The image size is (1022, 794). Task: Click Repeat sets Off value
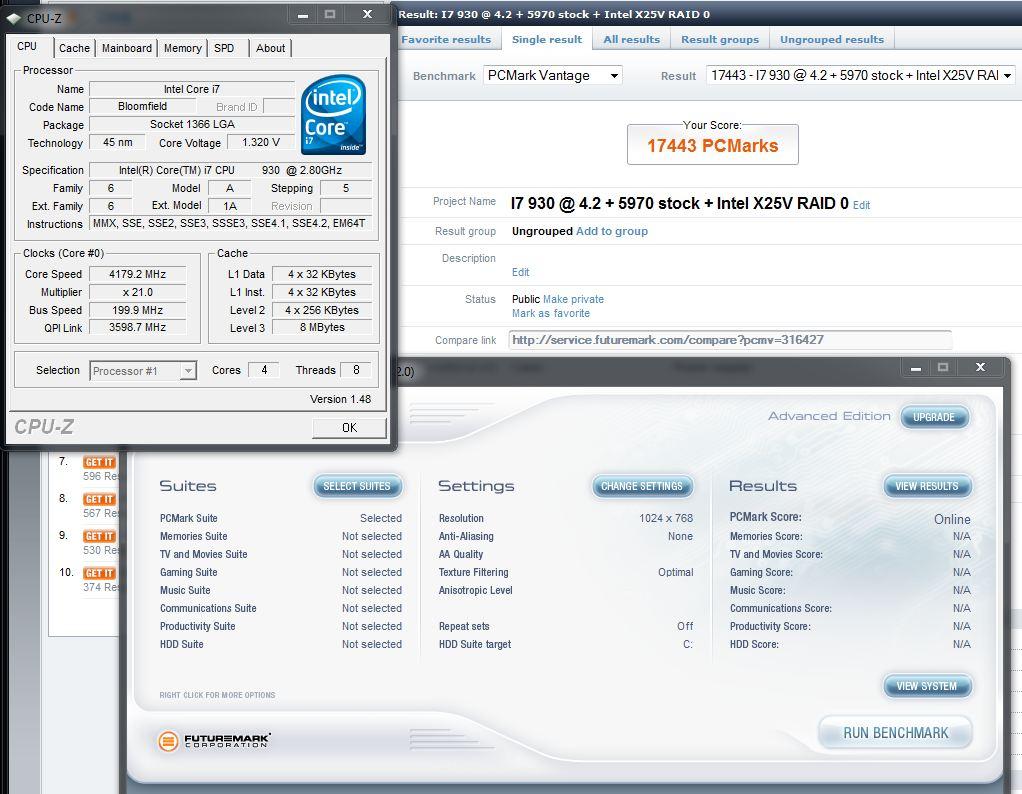685,626
